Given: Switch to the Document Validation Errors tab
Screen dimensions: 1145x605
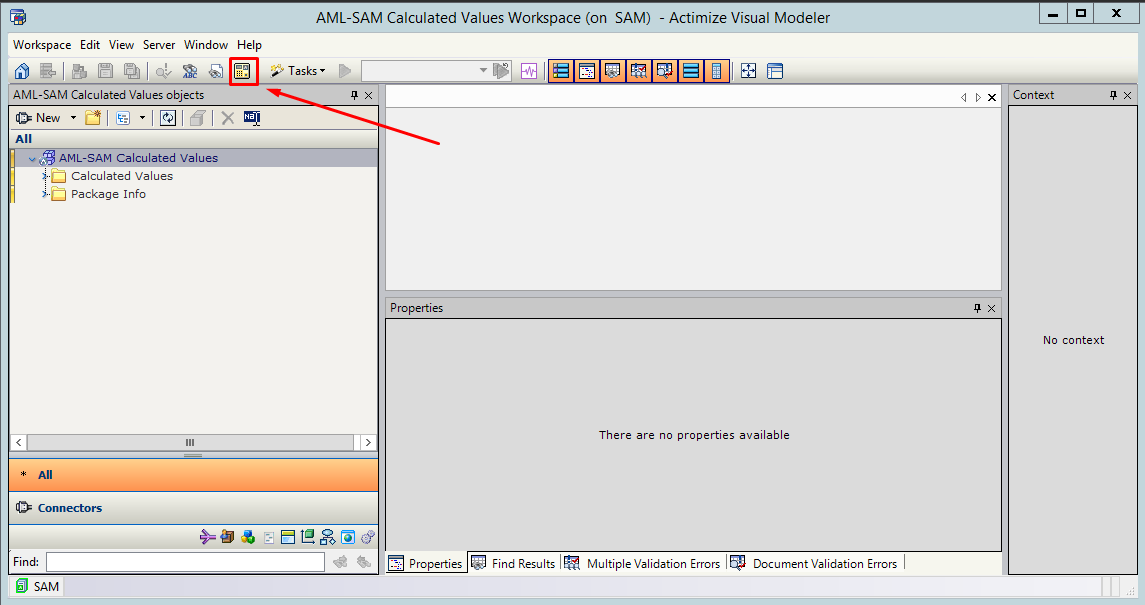Looking at the screenshot, I should point(815,563).
